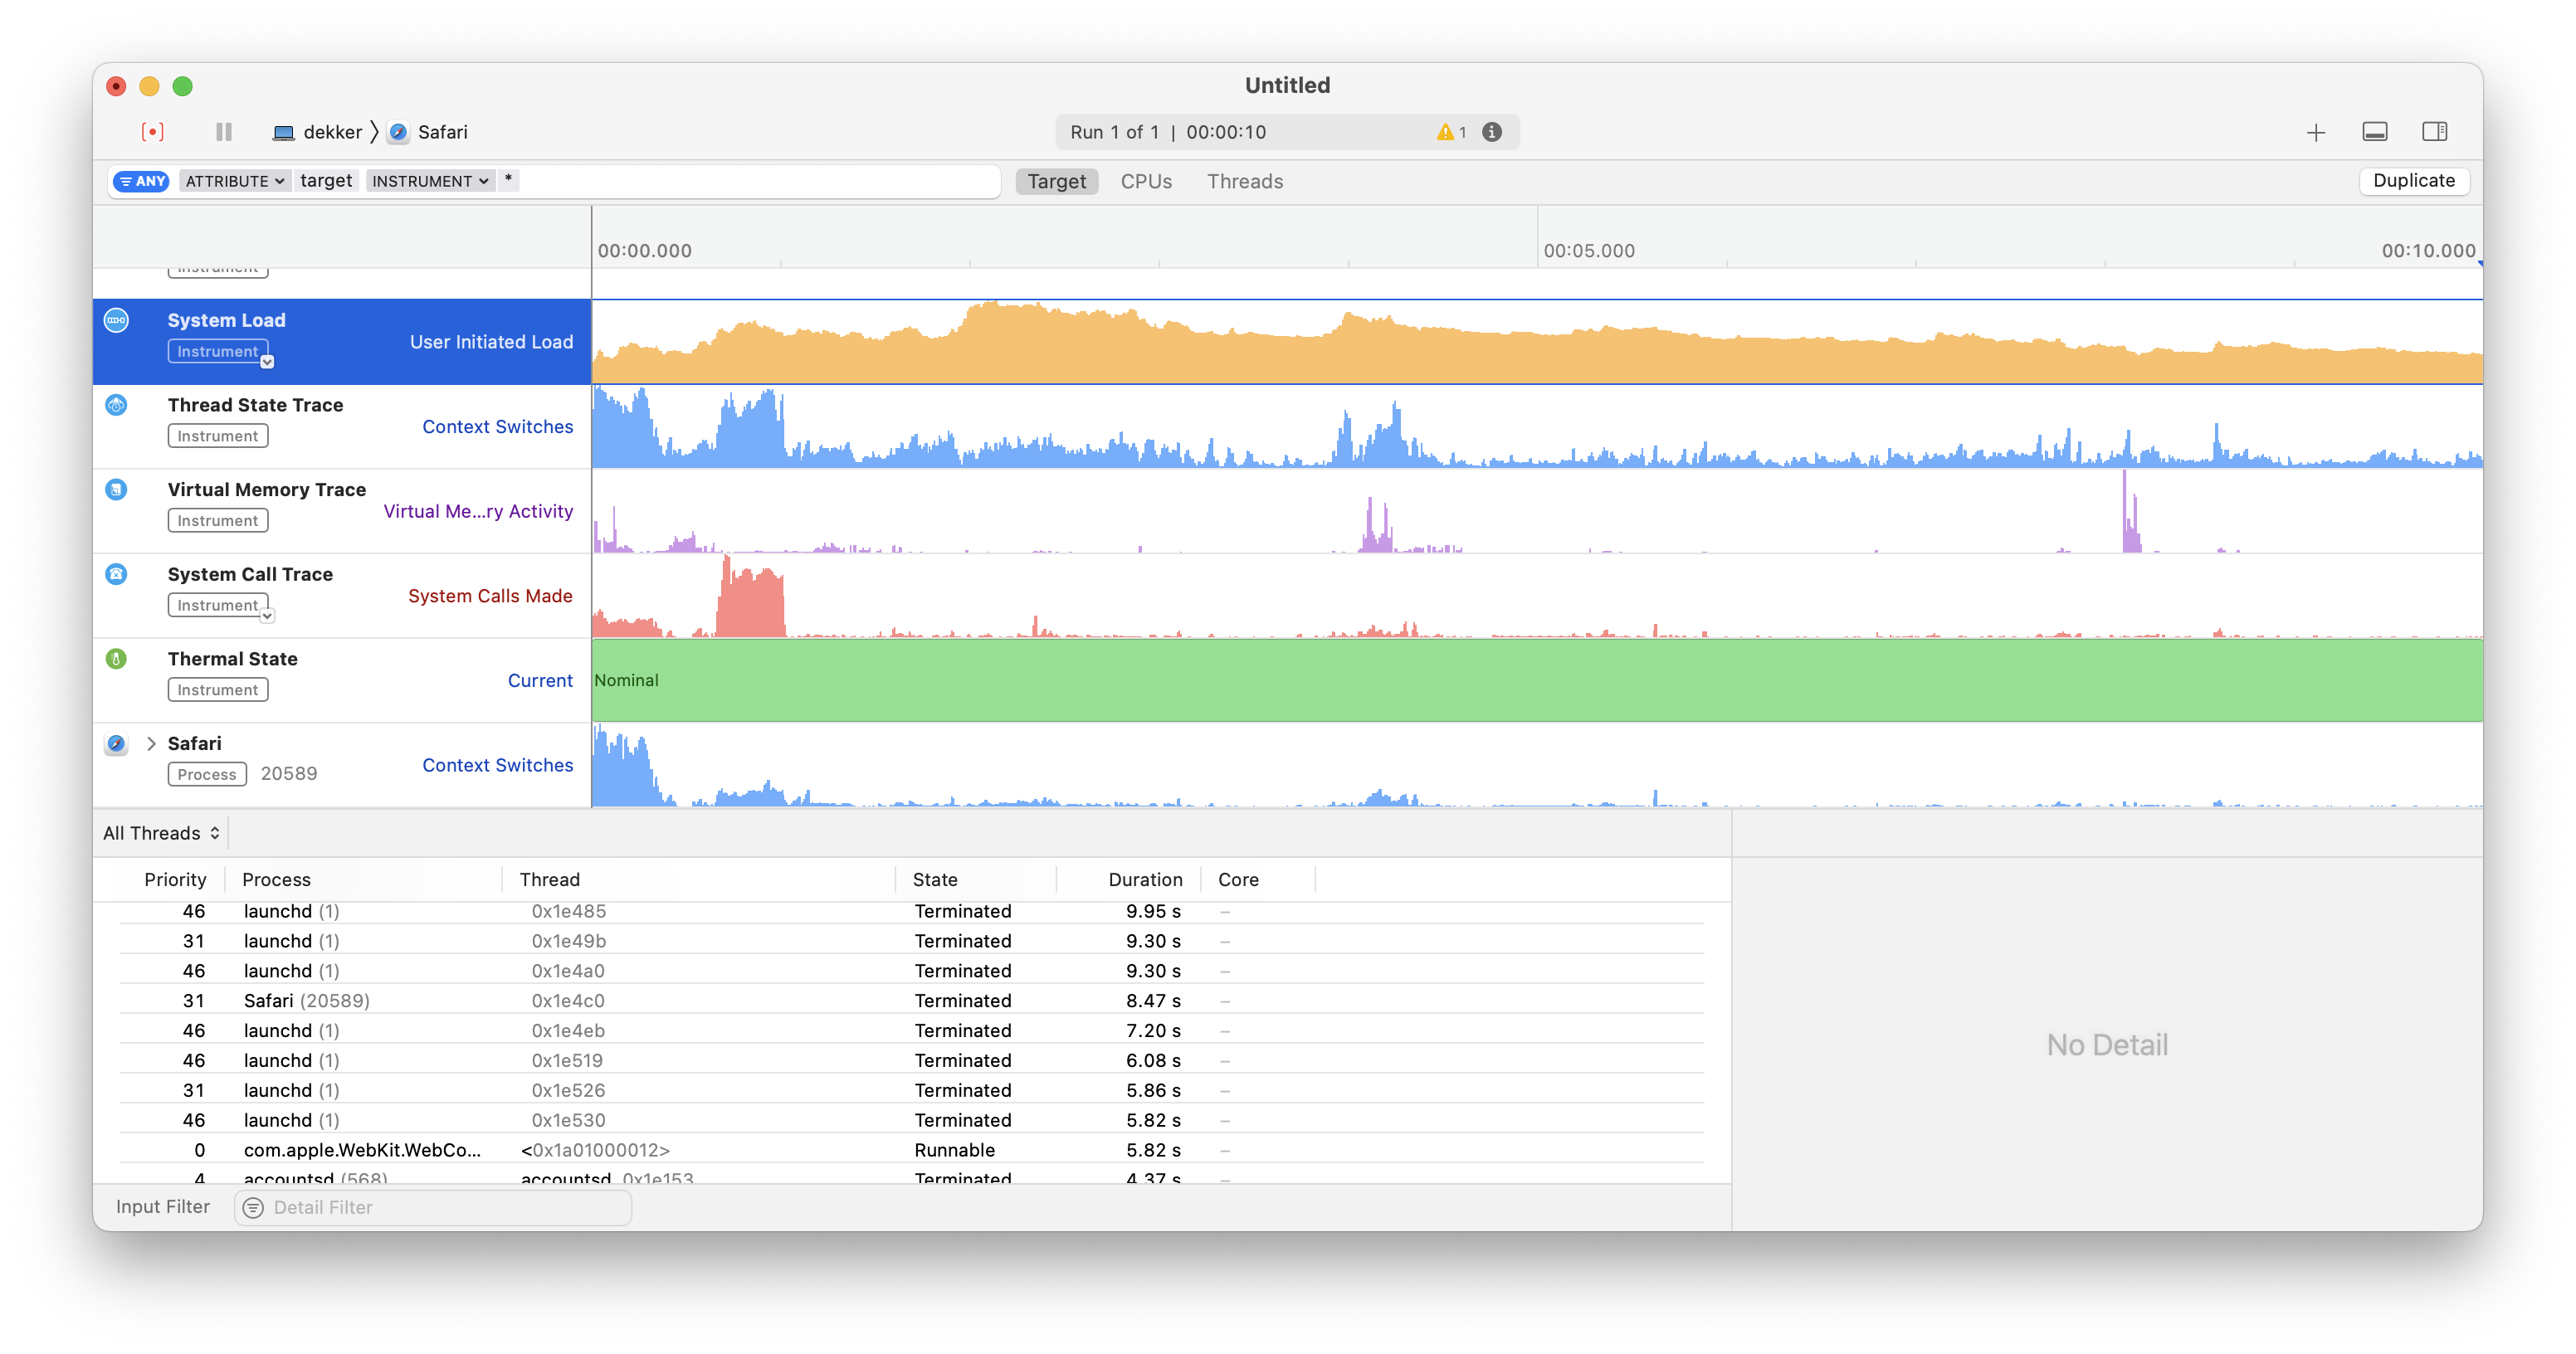Click the User Initiated Load label

click(491, 342)
